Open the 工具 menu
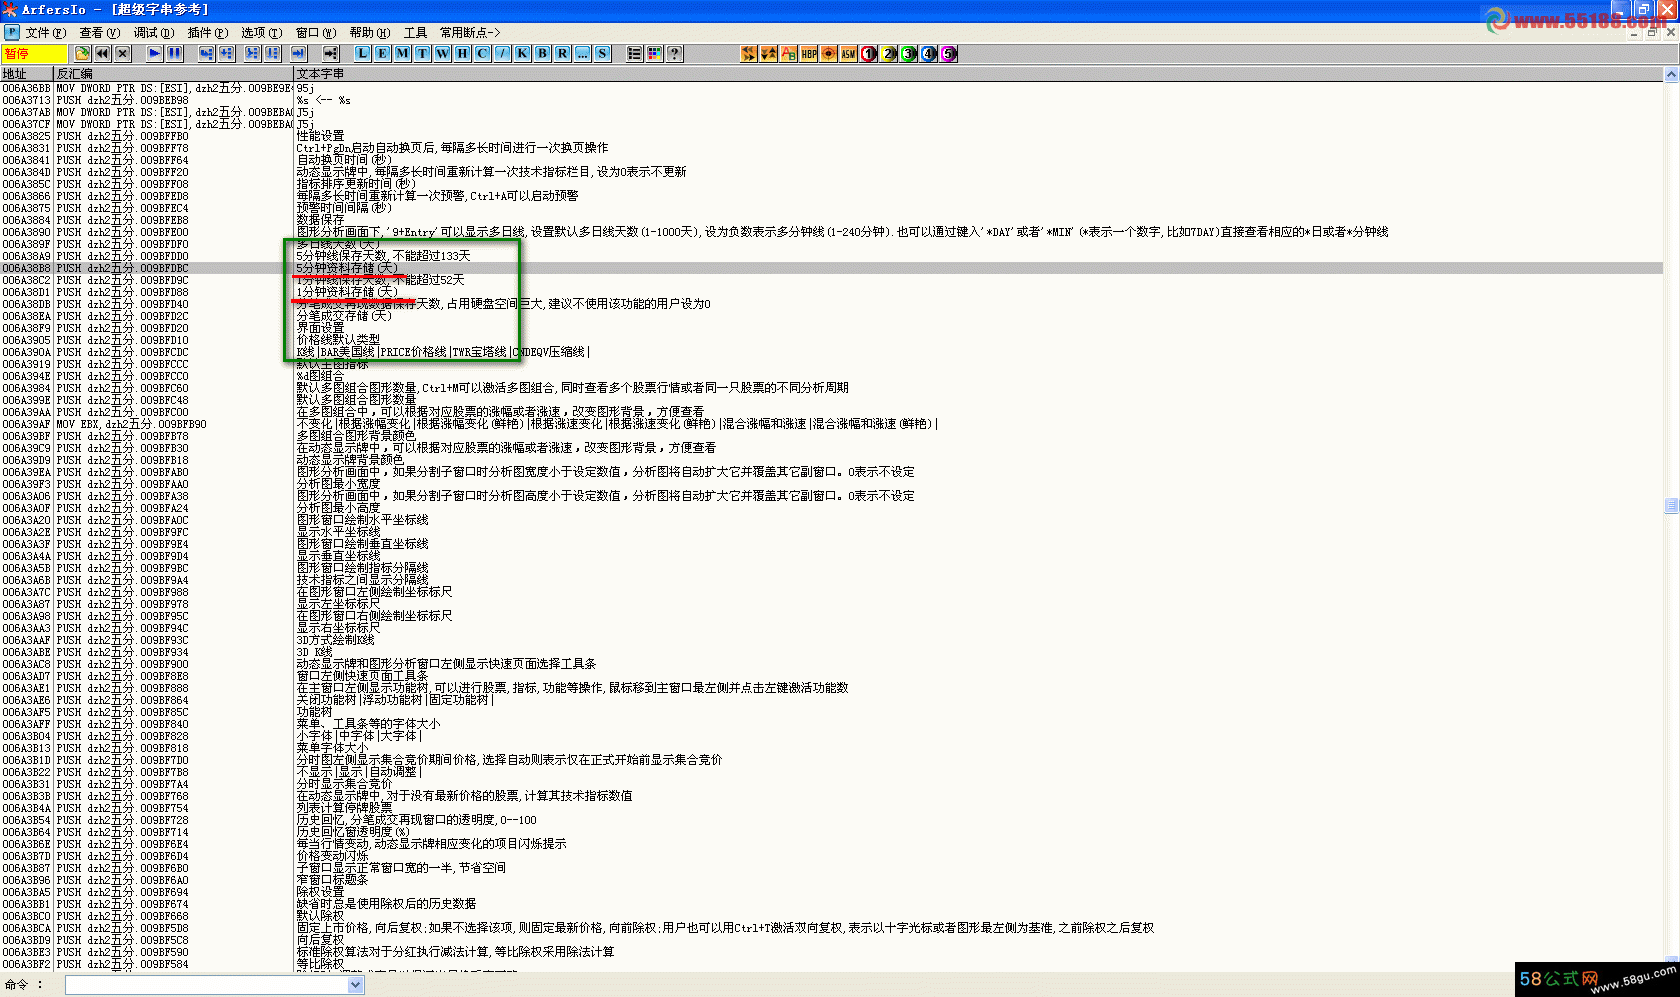The image size is (1680, 997). [x=415, y=33]
